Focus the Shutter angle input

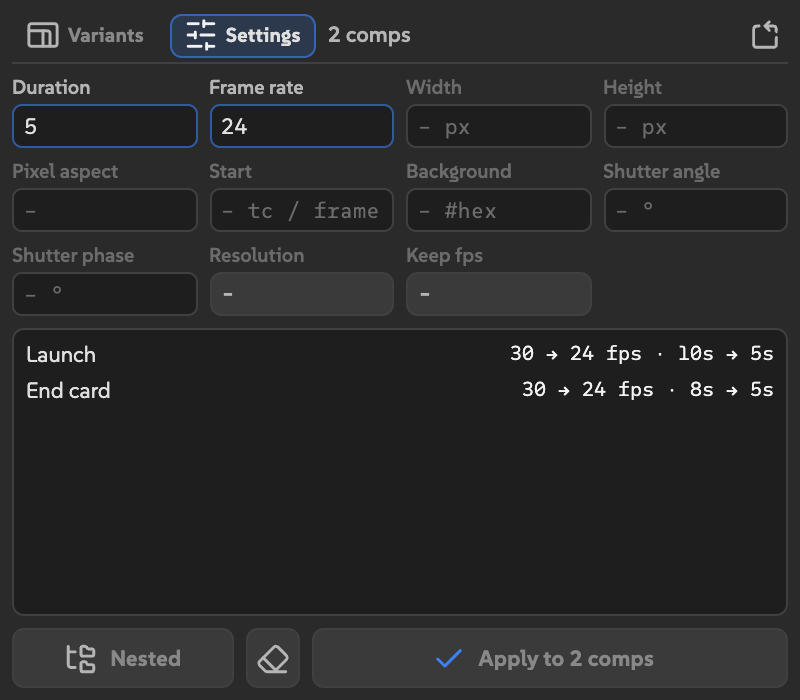click(x=695, y=210)
